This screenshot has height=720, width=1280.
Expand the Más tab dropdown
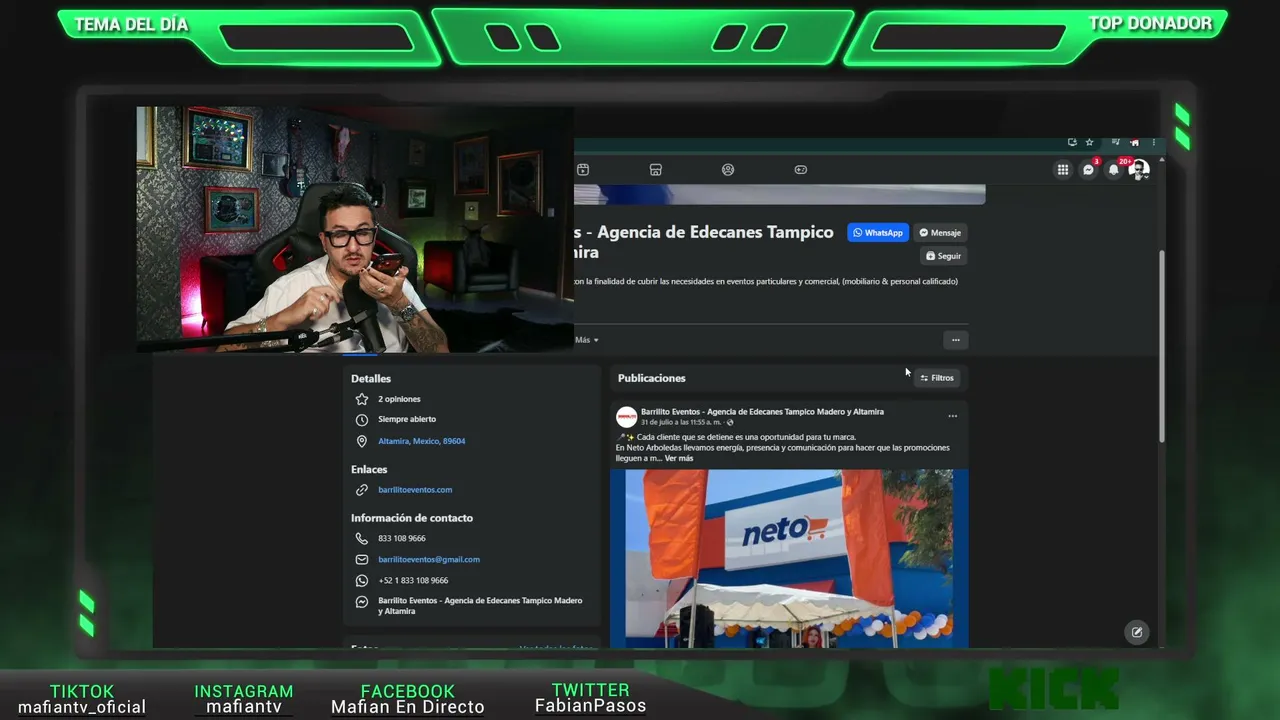pyautogui.click(x=587, y=340)
